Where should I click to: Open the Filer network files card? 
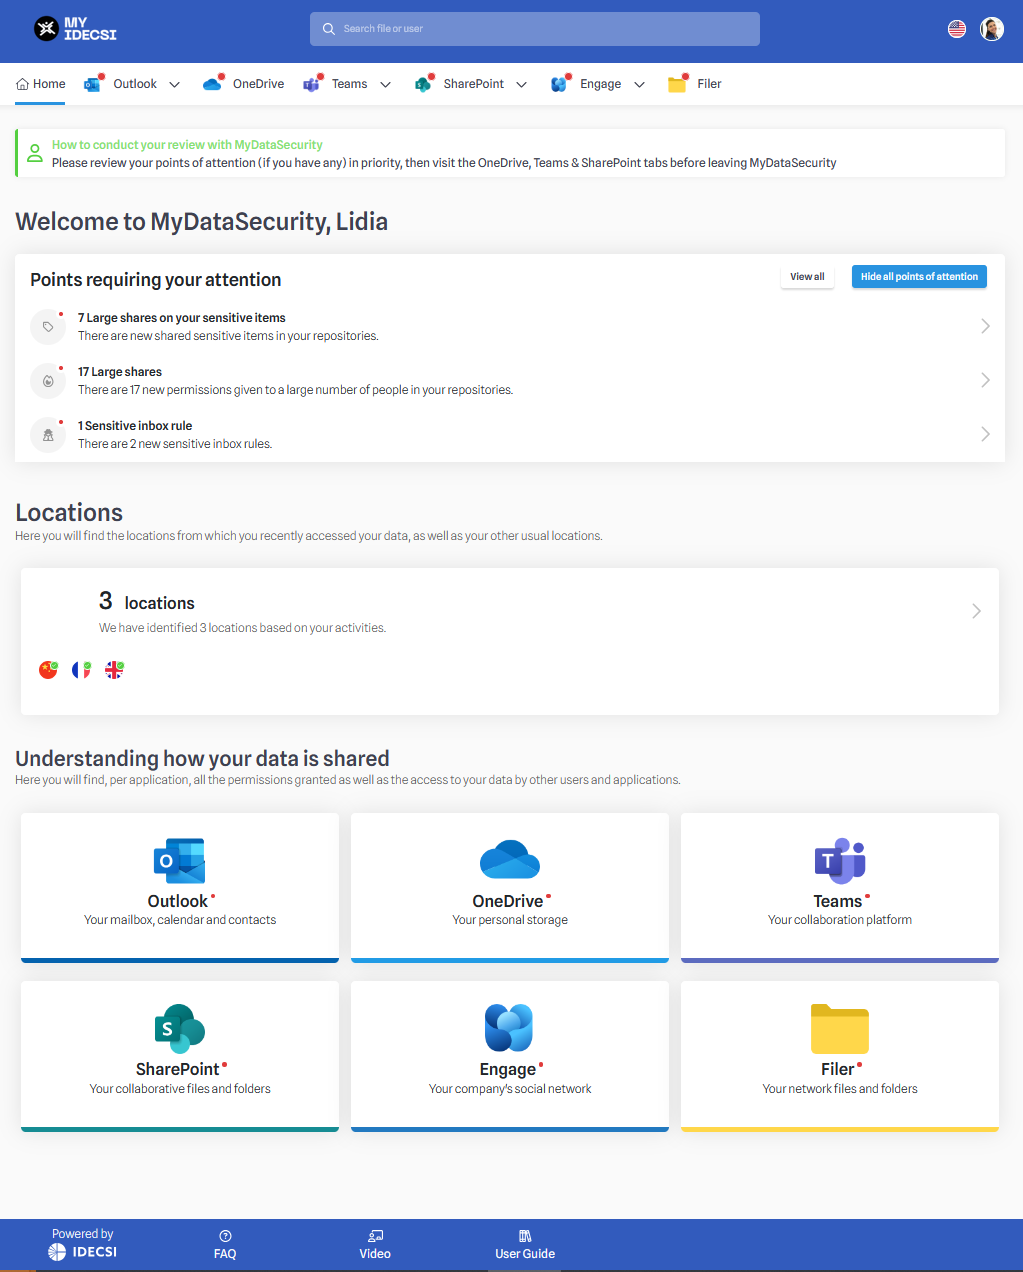pos(840,1056)
